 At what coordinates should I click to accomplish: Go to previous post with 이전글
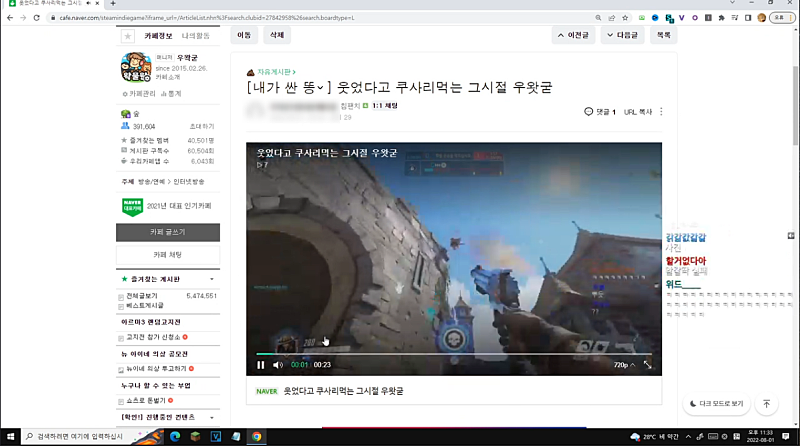click(573, 35)
